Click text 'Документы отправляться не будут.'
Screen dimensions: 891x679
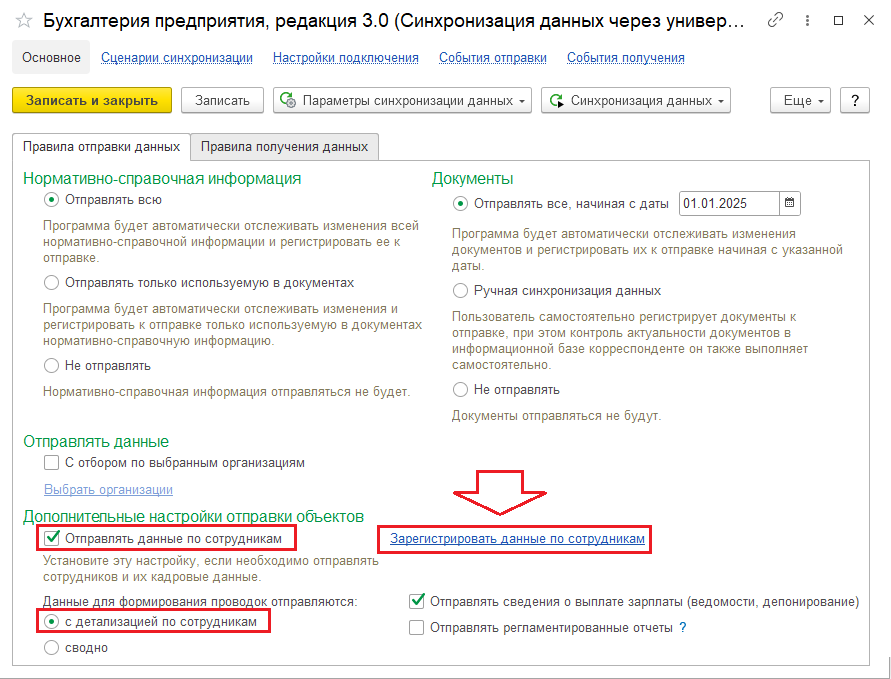click(x=556, y=416)
